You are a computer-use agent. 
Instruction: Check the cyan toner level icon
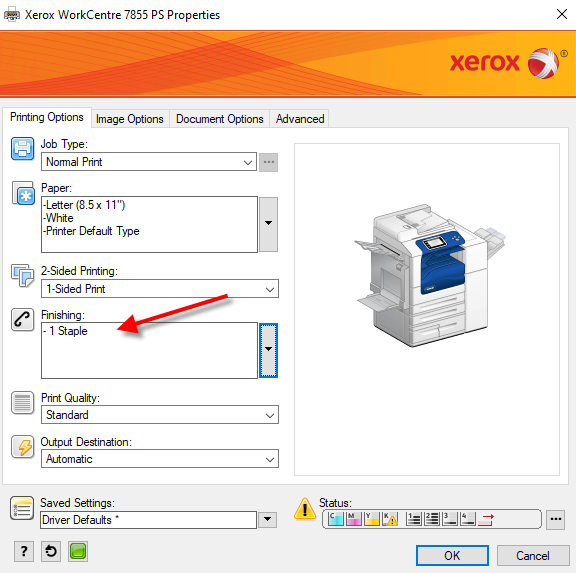tap(336, 519)
